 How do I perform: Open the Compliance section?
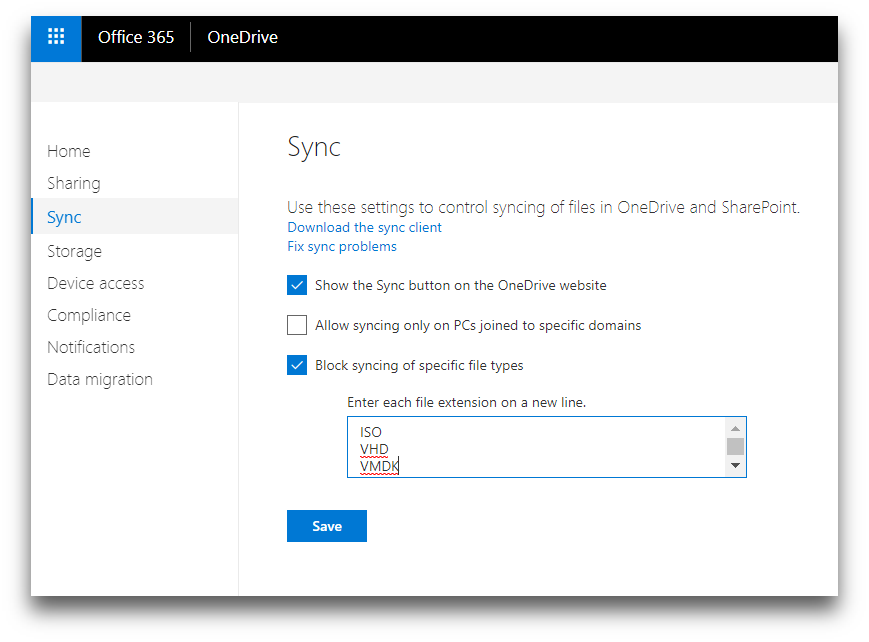[89, 315]
